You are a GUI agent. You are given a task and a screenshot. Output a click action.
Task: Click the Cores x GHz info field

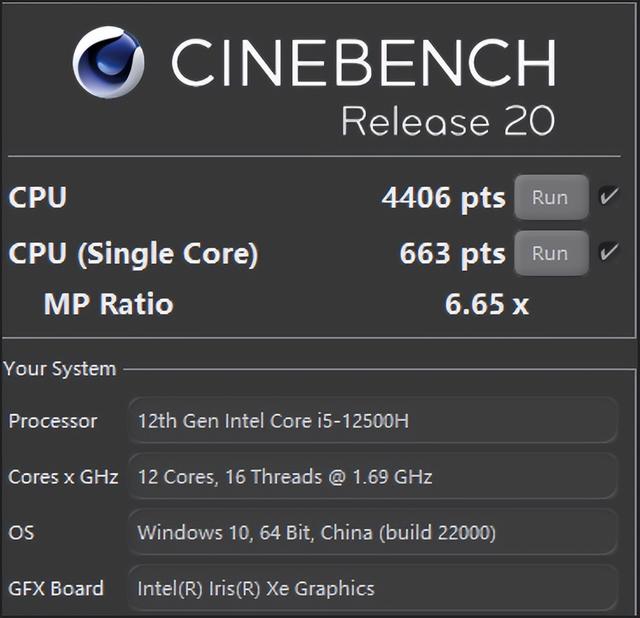click(x=373, y=476)
